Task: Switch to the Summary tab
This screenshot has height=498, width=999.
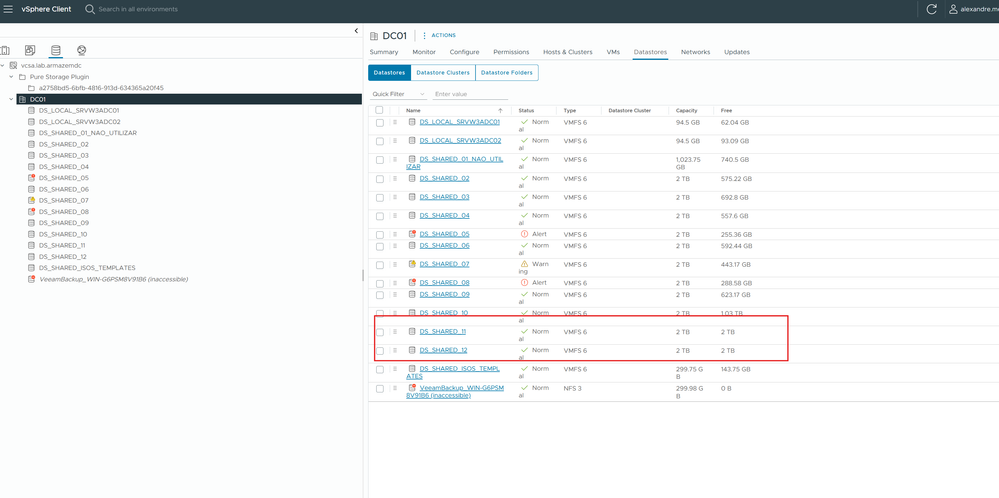Action: (384, 52)
